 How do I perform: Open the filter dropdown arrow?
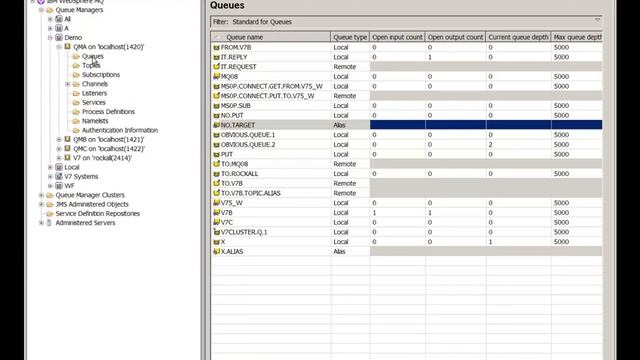click(x=597, y=20)
